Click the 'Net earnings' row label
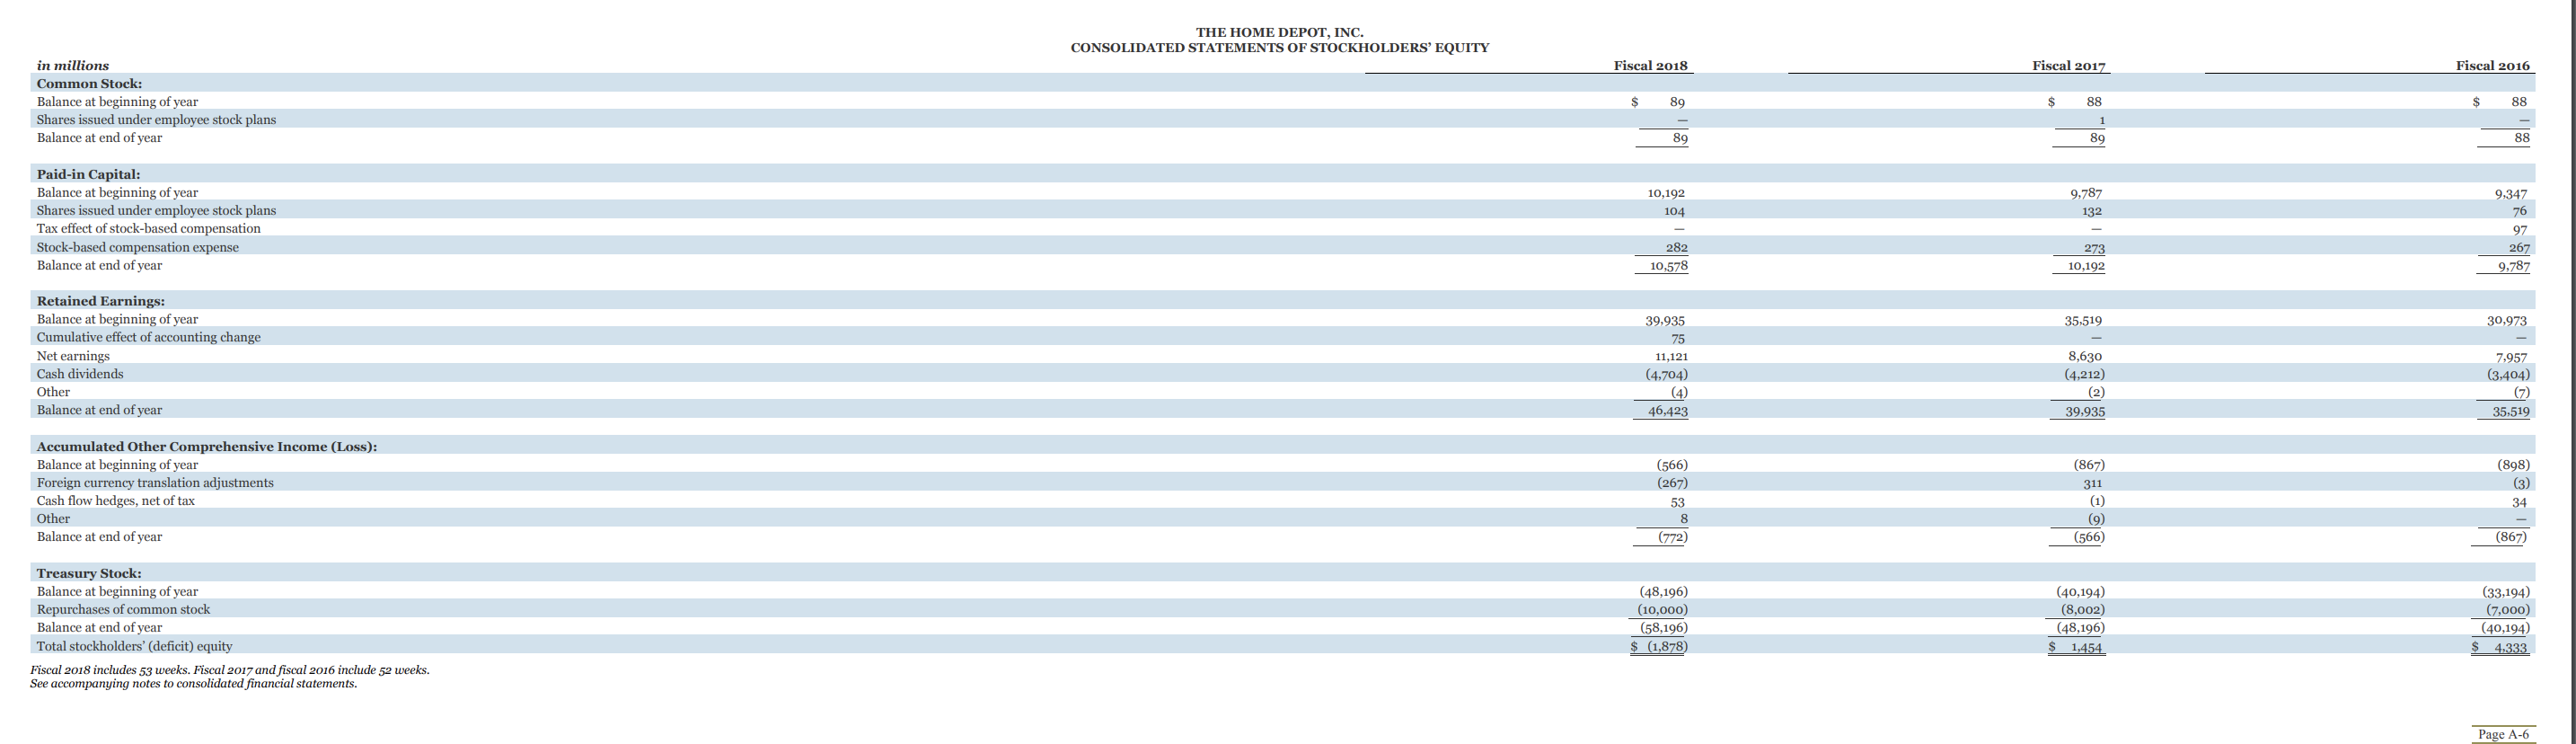The width and height of the screenshot is (2576, 744). pos(73,356)
